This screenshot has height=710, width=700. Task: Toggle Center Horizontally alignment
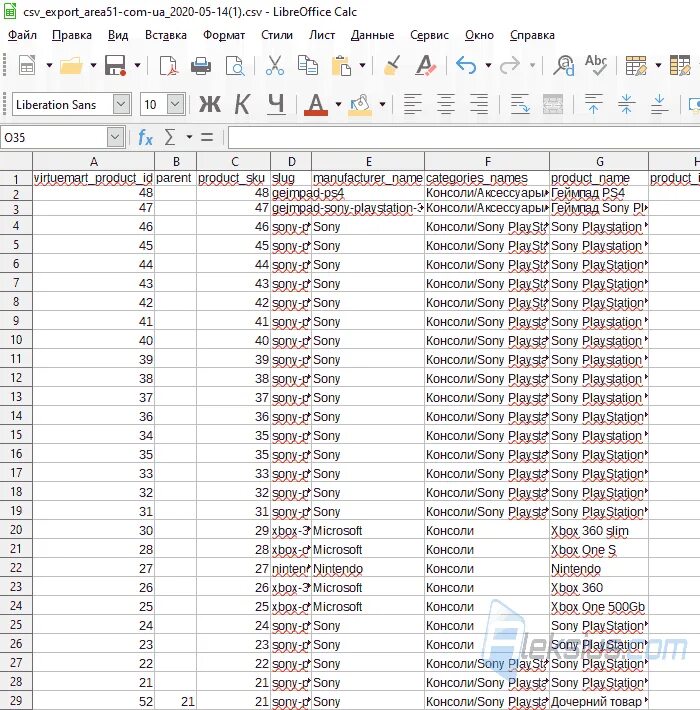[x=446, y=104]
